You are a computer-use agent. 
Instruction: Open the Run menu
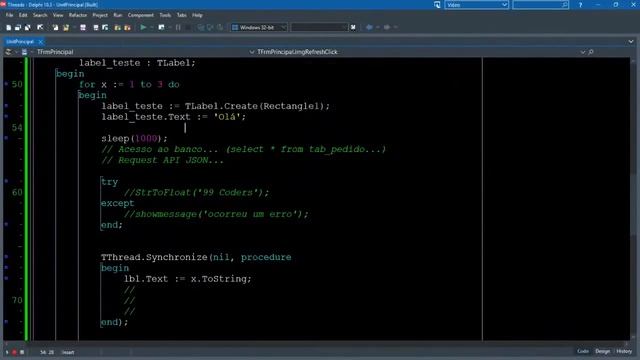click(x=118, y=15)
